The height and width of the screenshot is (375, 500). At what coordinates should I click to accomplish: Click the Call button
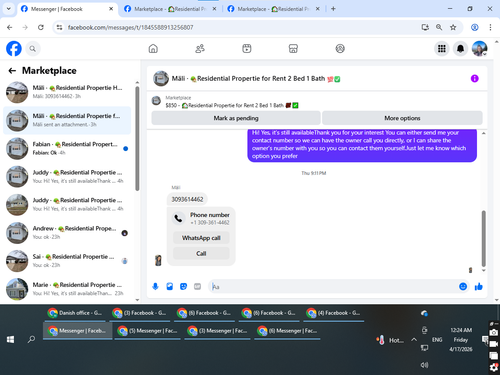point(201,253)
